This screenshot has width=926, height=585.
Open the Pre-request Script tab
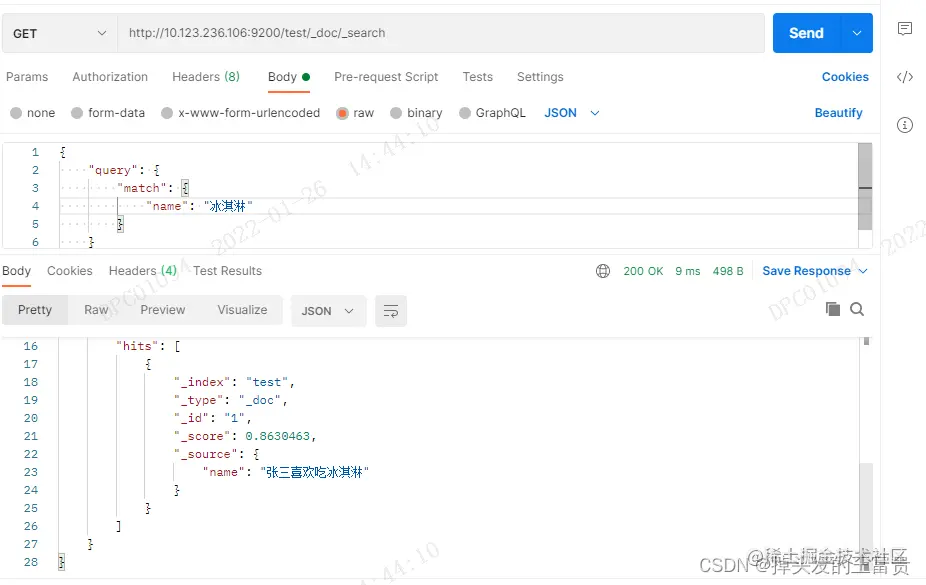tap(386, 77)
